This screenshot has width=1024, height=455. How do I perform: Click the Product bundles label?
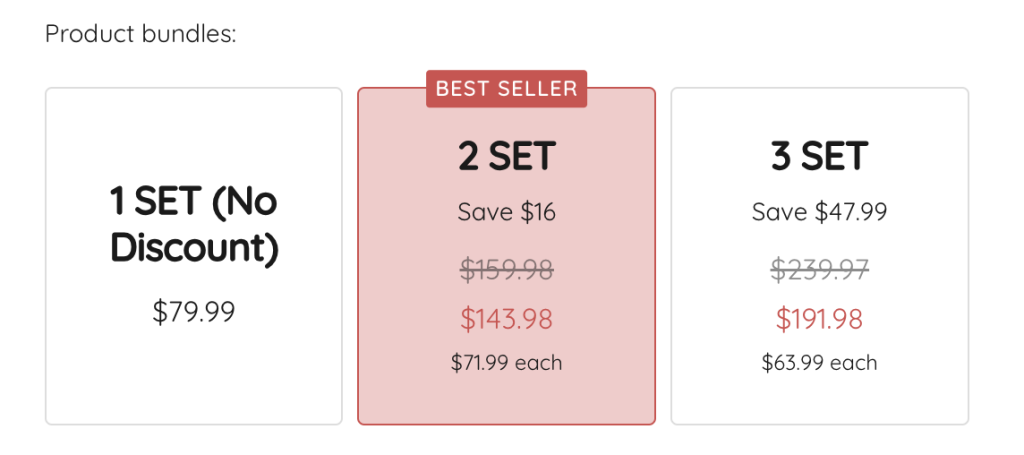click(141, 34)
